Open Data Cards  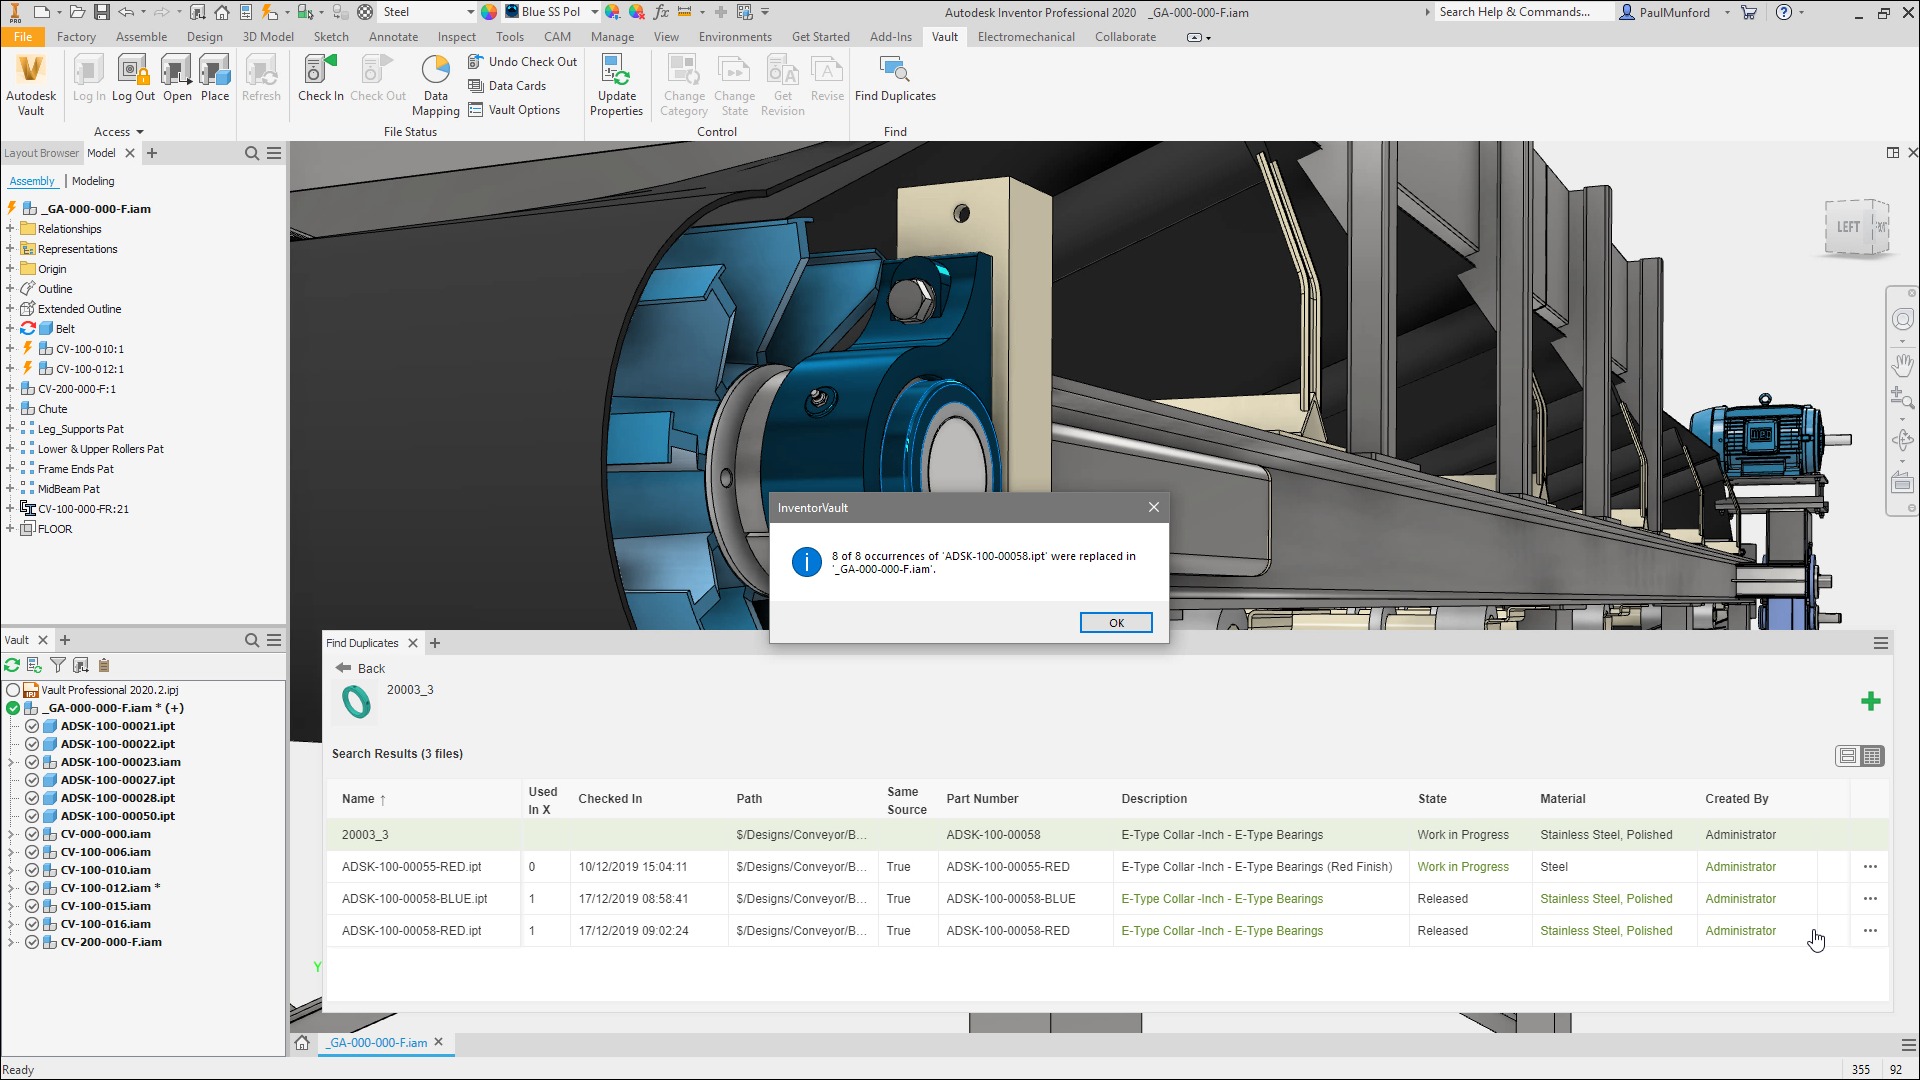(x=507, y=86)
